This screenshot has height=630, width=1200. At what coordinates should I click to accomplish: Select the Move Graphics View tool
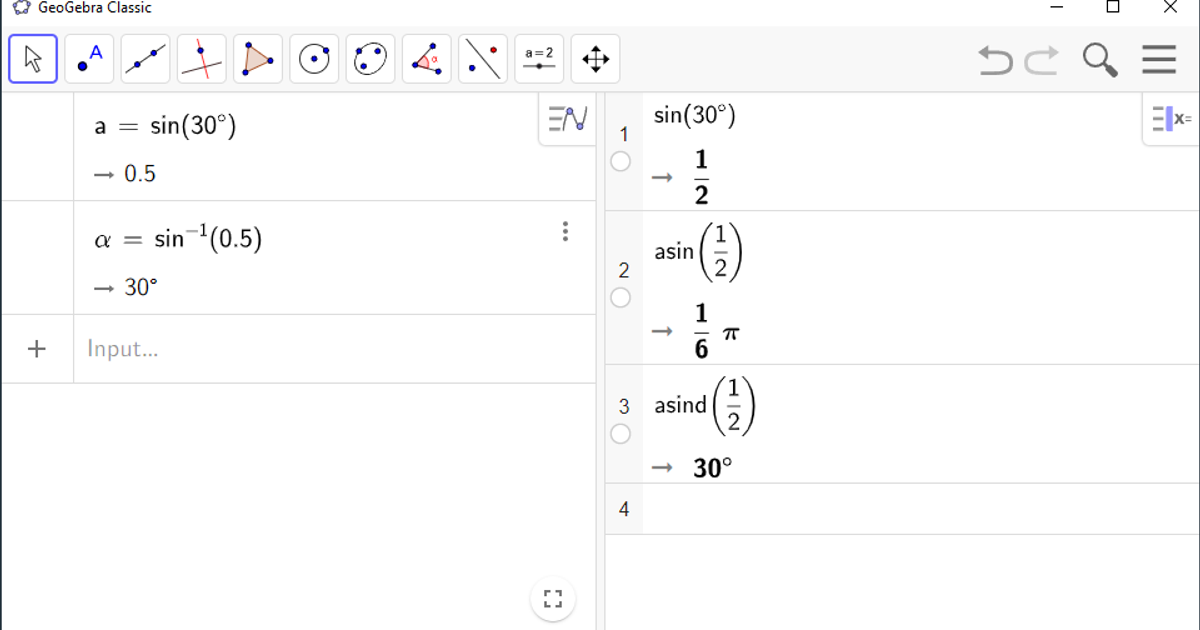click(595, 59)
